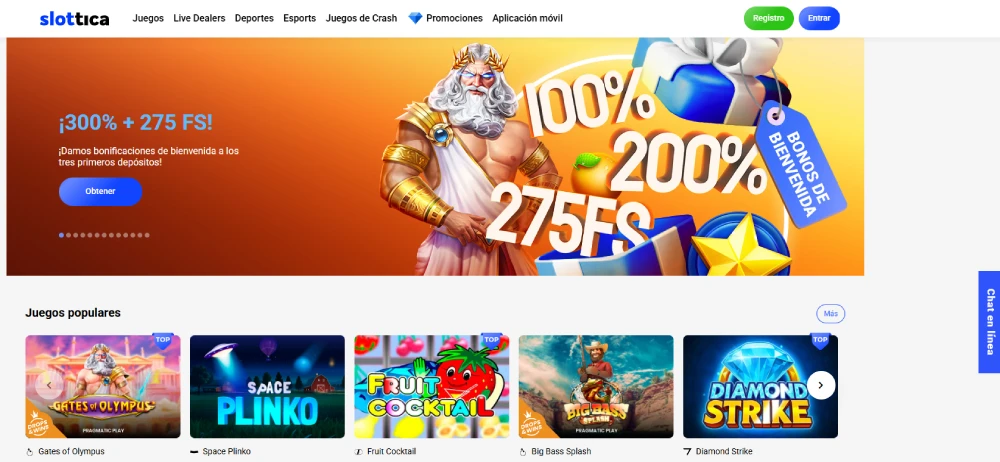The width and height of the screenshot is (1000, 462).
Task: Click the provider icon next to Space Plinko
Action: 194,452
